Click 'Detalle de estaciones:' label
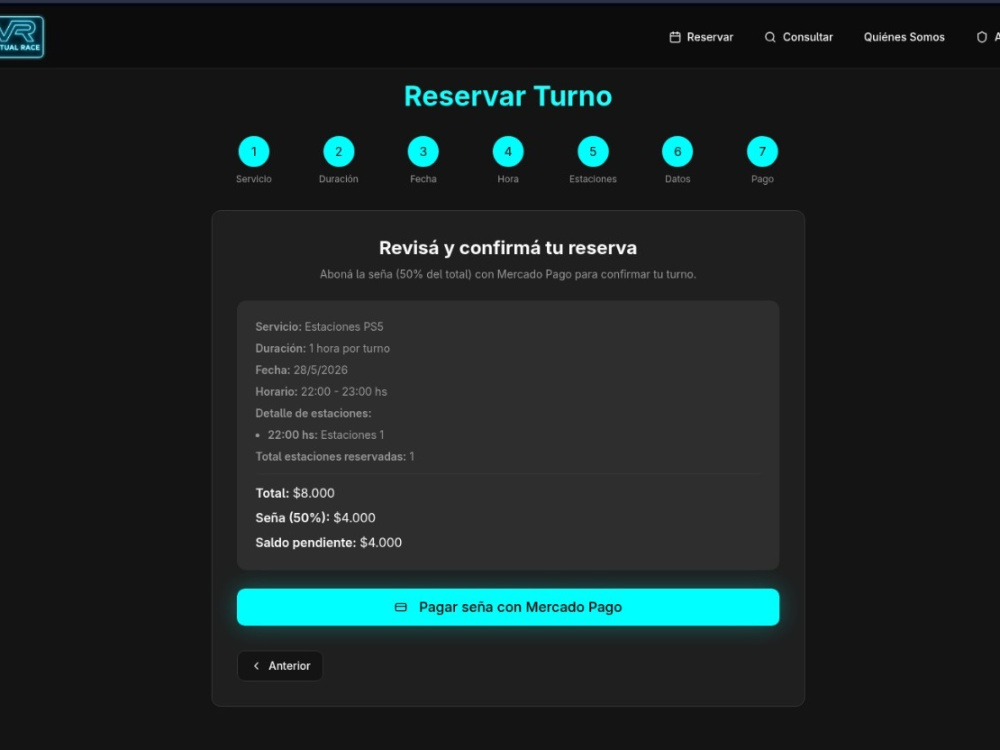The image size is (1000, 750). click(x=313, y=413)
